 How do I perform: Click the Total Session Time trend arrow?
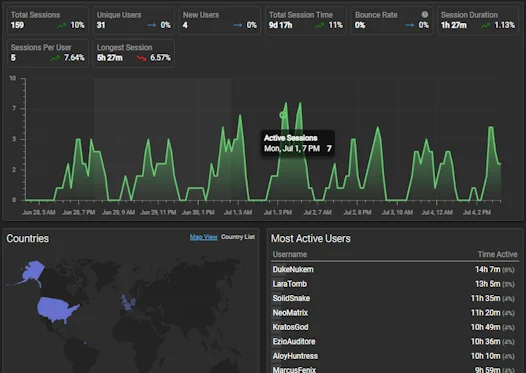pos(319,25)
